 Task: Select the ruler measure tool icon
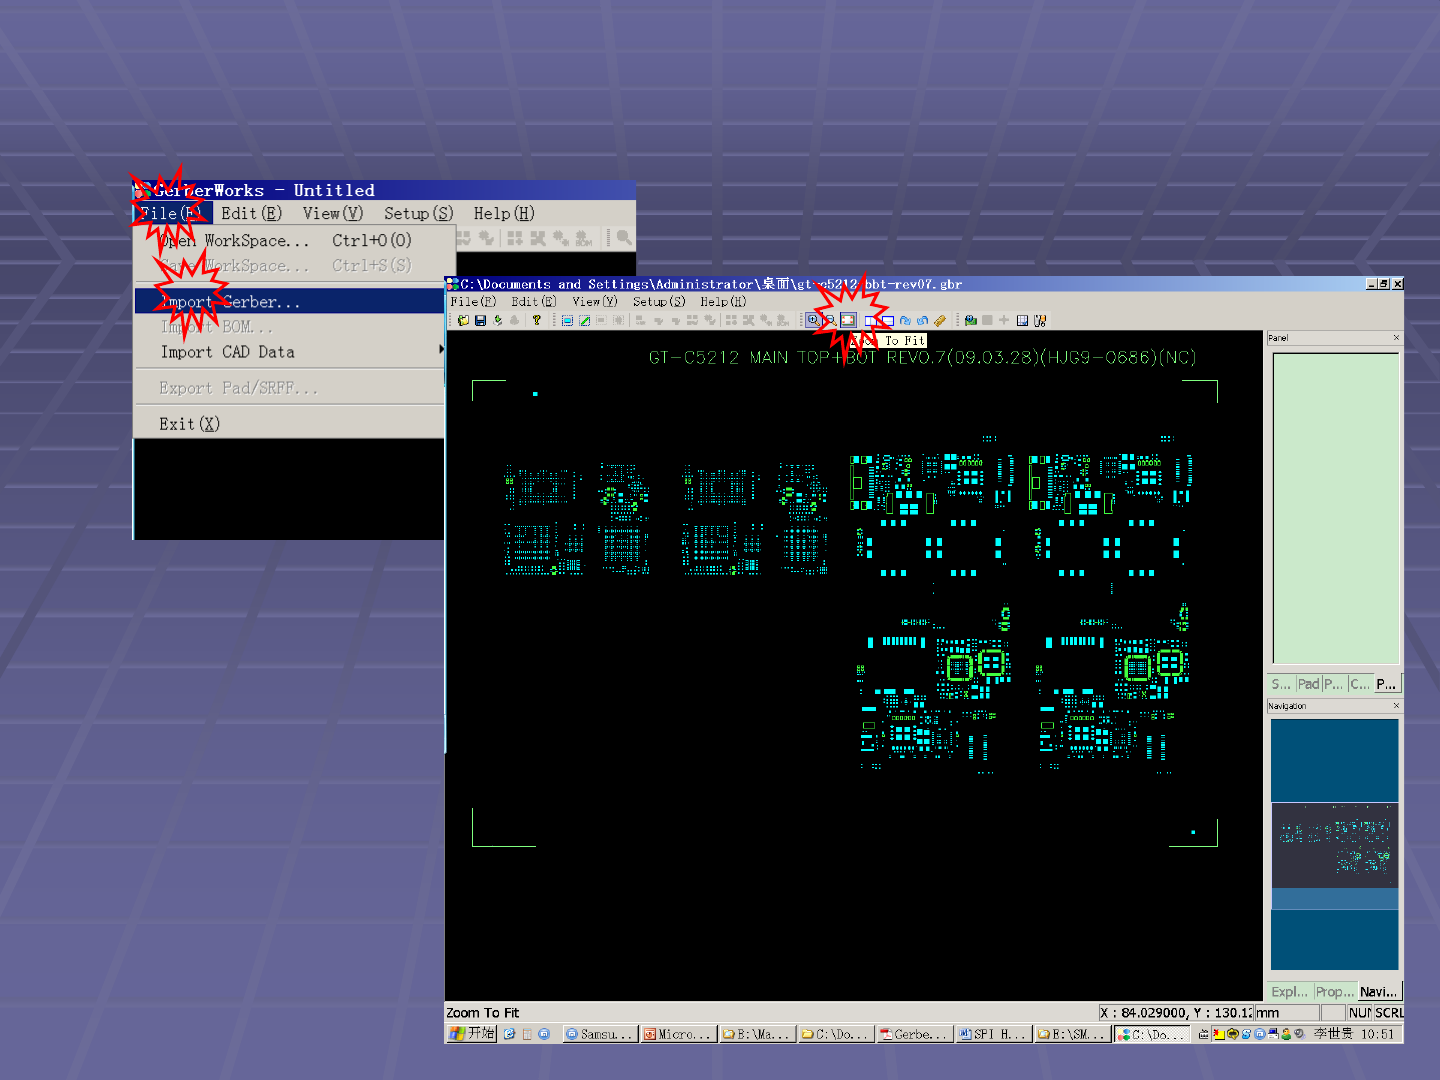[940, 320]
